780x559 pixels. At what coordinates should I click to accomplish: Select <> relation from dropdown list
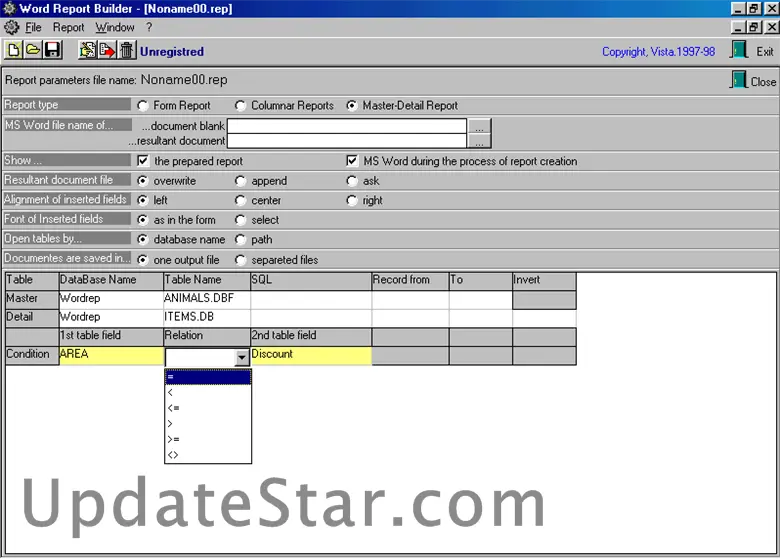pyautogui.click(x=208, y=455)
